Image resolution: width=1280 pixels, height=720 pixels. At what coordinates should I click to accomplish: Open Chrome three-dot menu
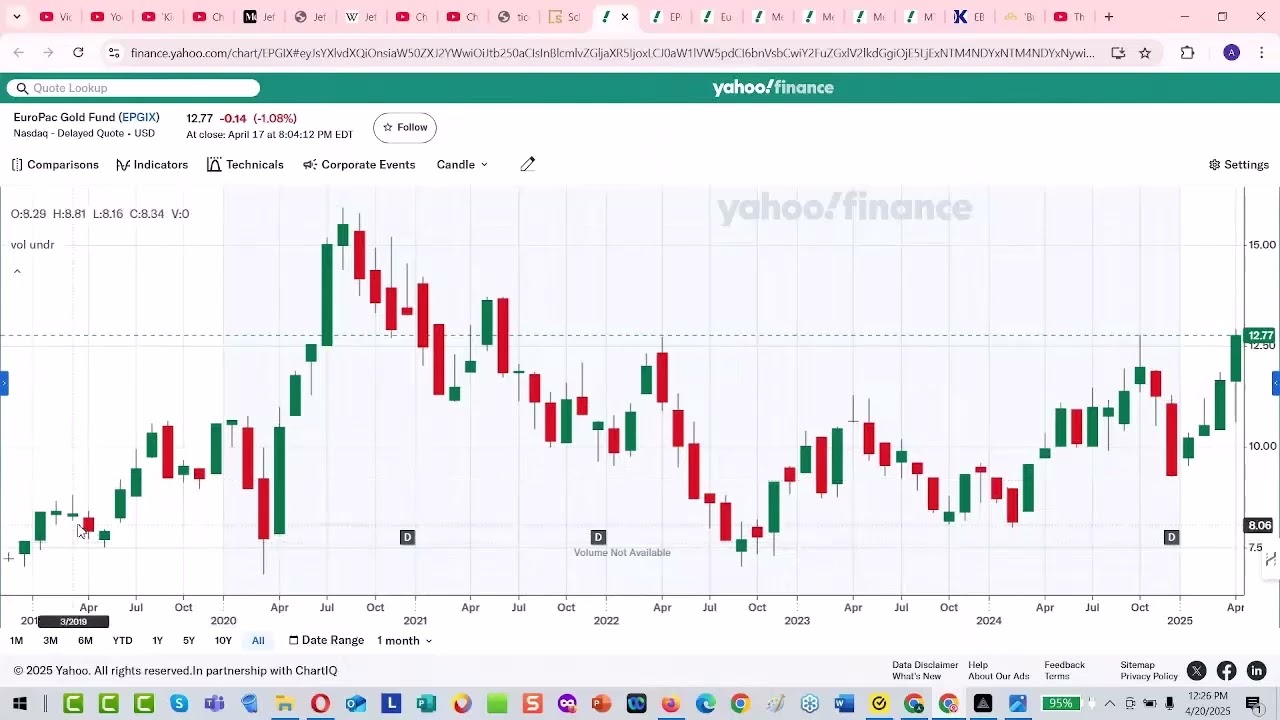click(x=1262, y=53)
